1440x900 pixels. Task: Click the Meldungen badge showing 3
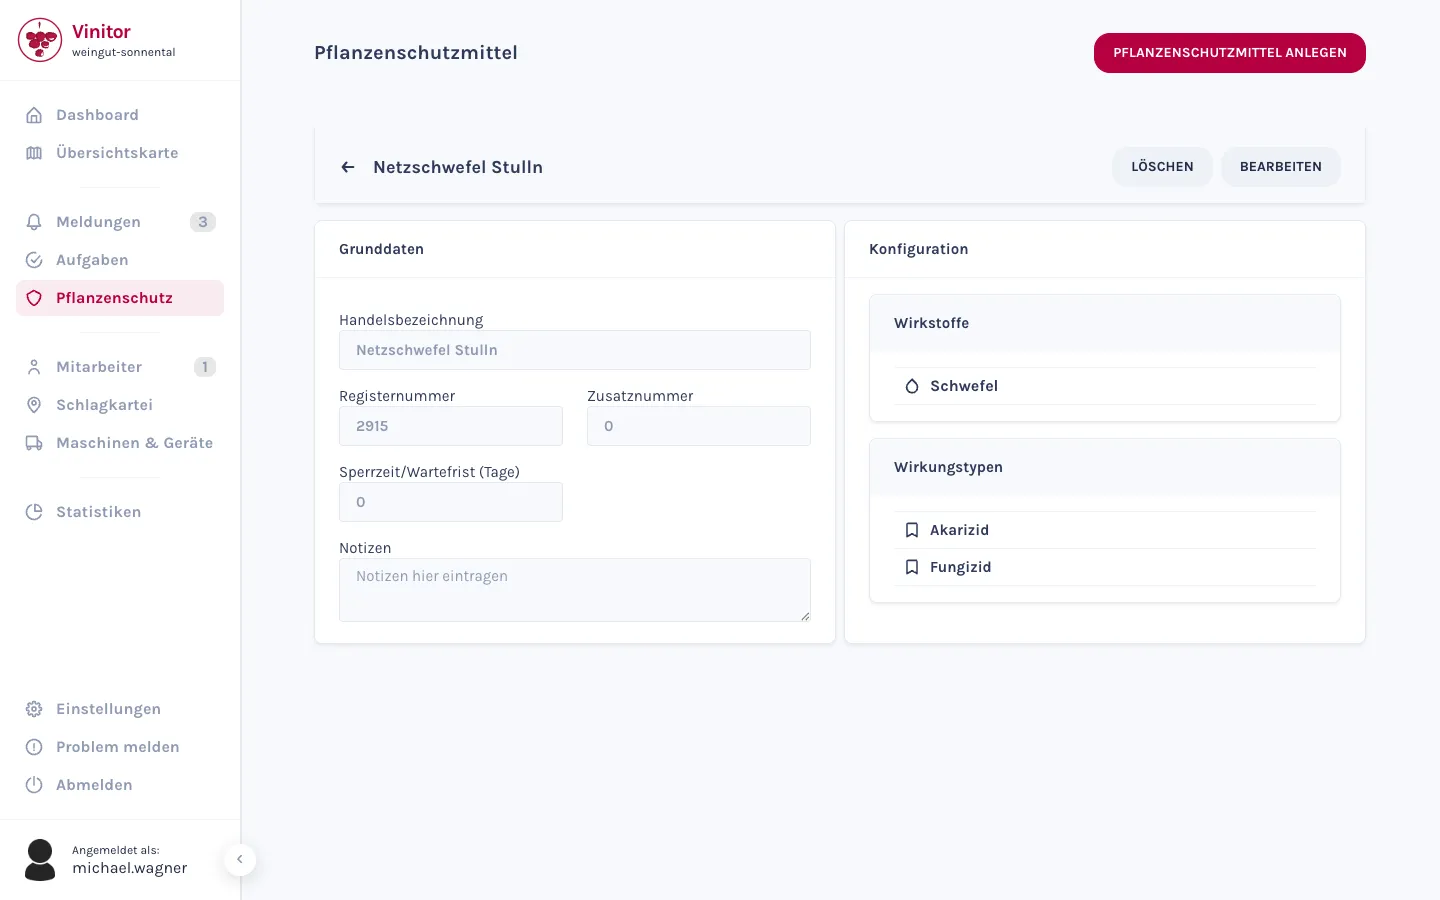pos(203,222)
